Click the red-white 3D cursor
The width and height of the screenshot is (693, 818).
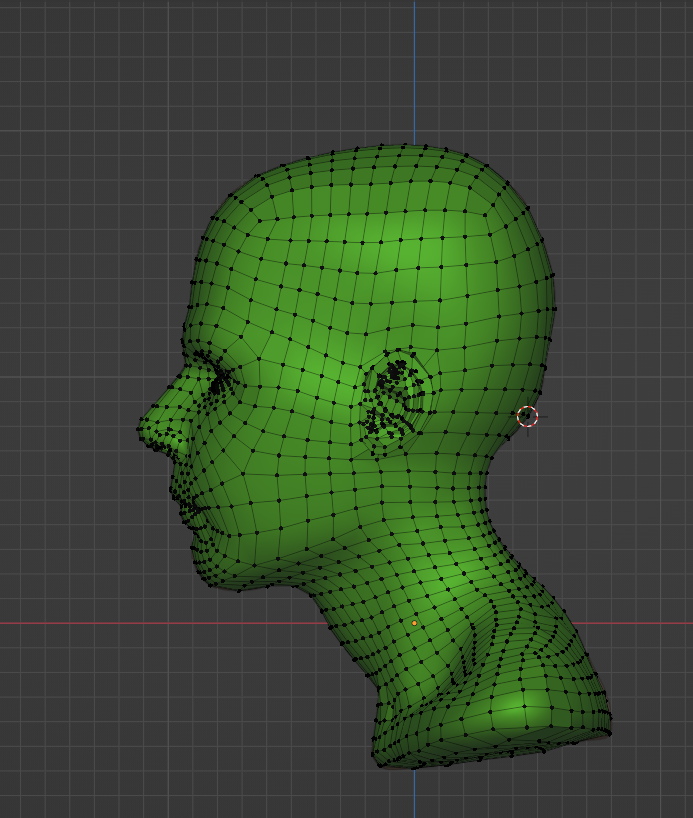tap(527, 416)
